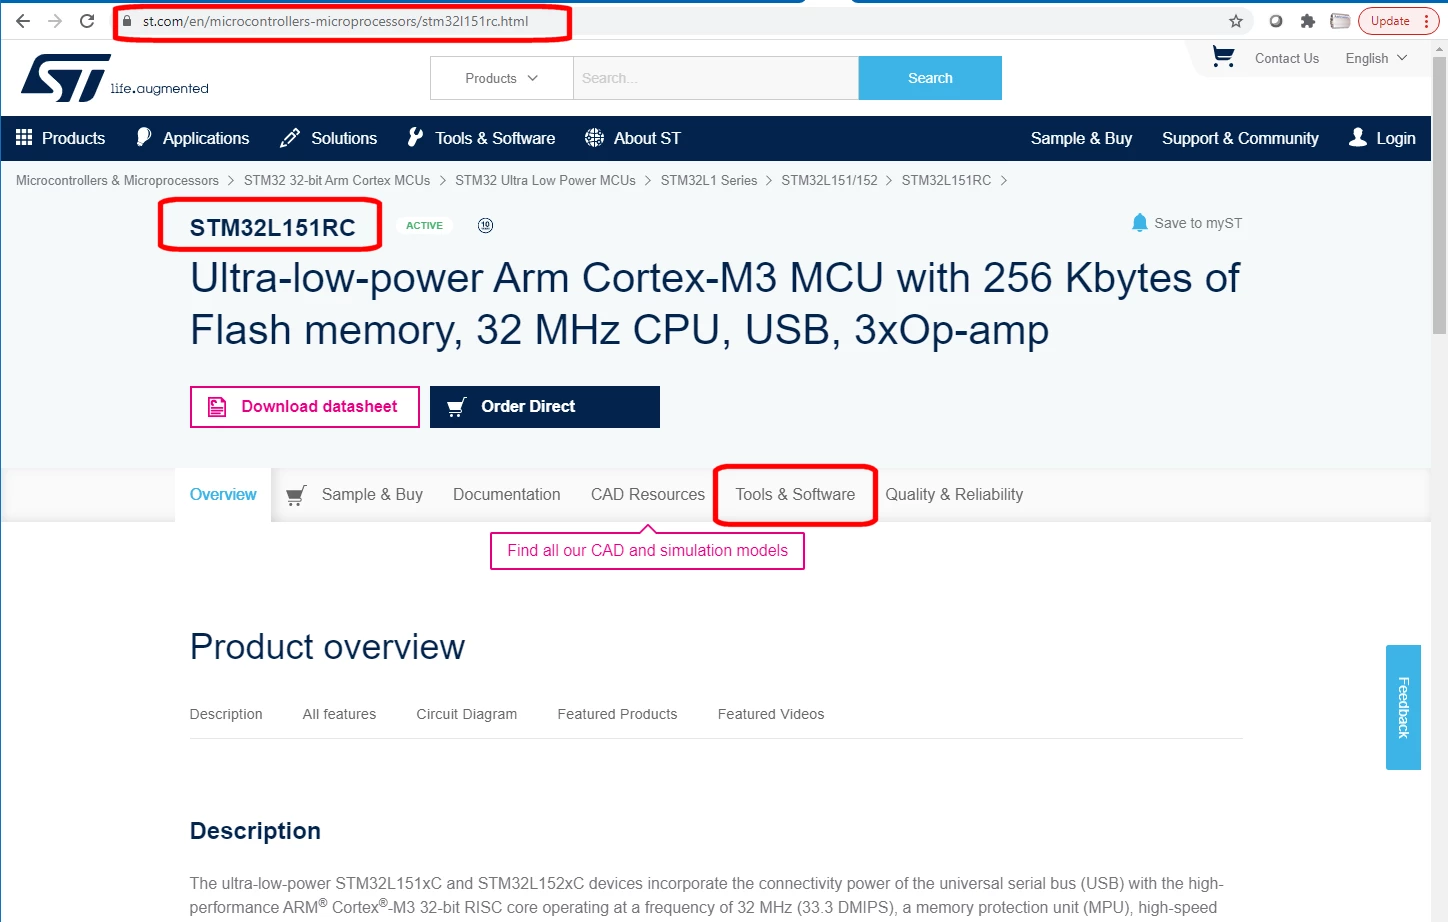Open the blue Feedback side tab
Screen dimensions: 1448x922
1403,707
